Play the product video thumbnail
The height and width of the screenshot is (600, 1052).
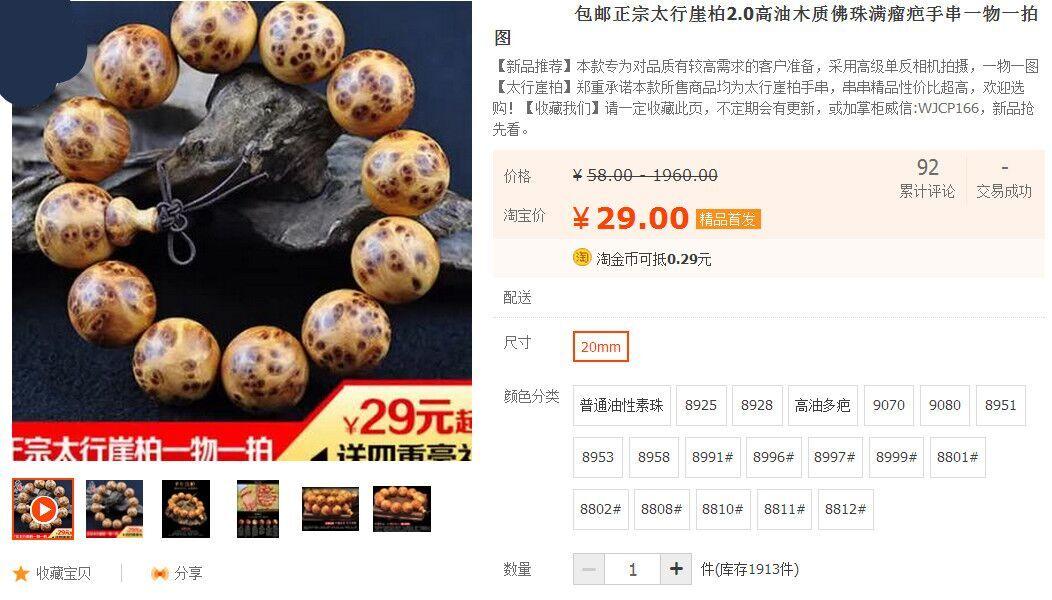[43, 509]
